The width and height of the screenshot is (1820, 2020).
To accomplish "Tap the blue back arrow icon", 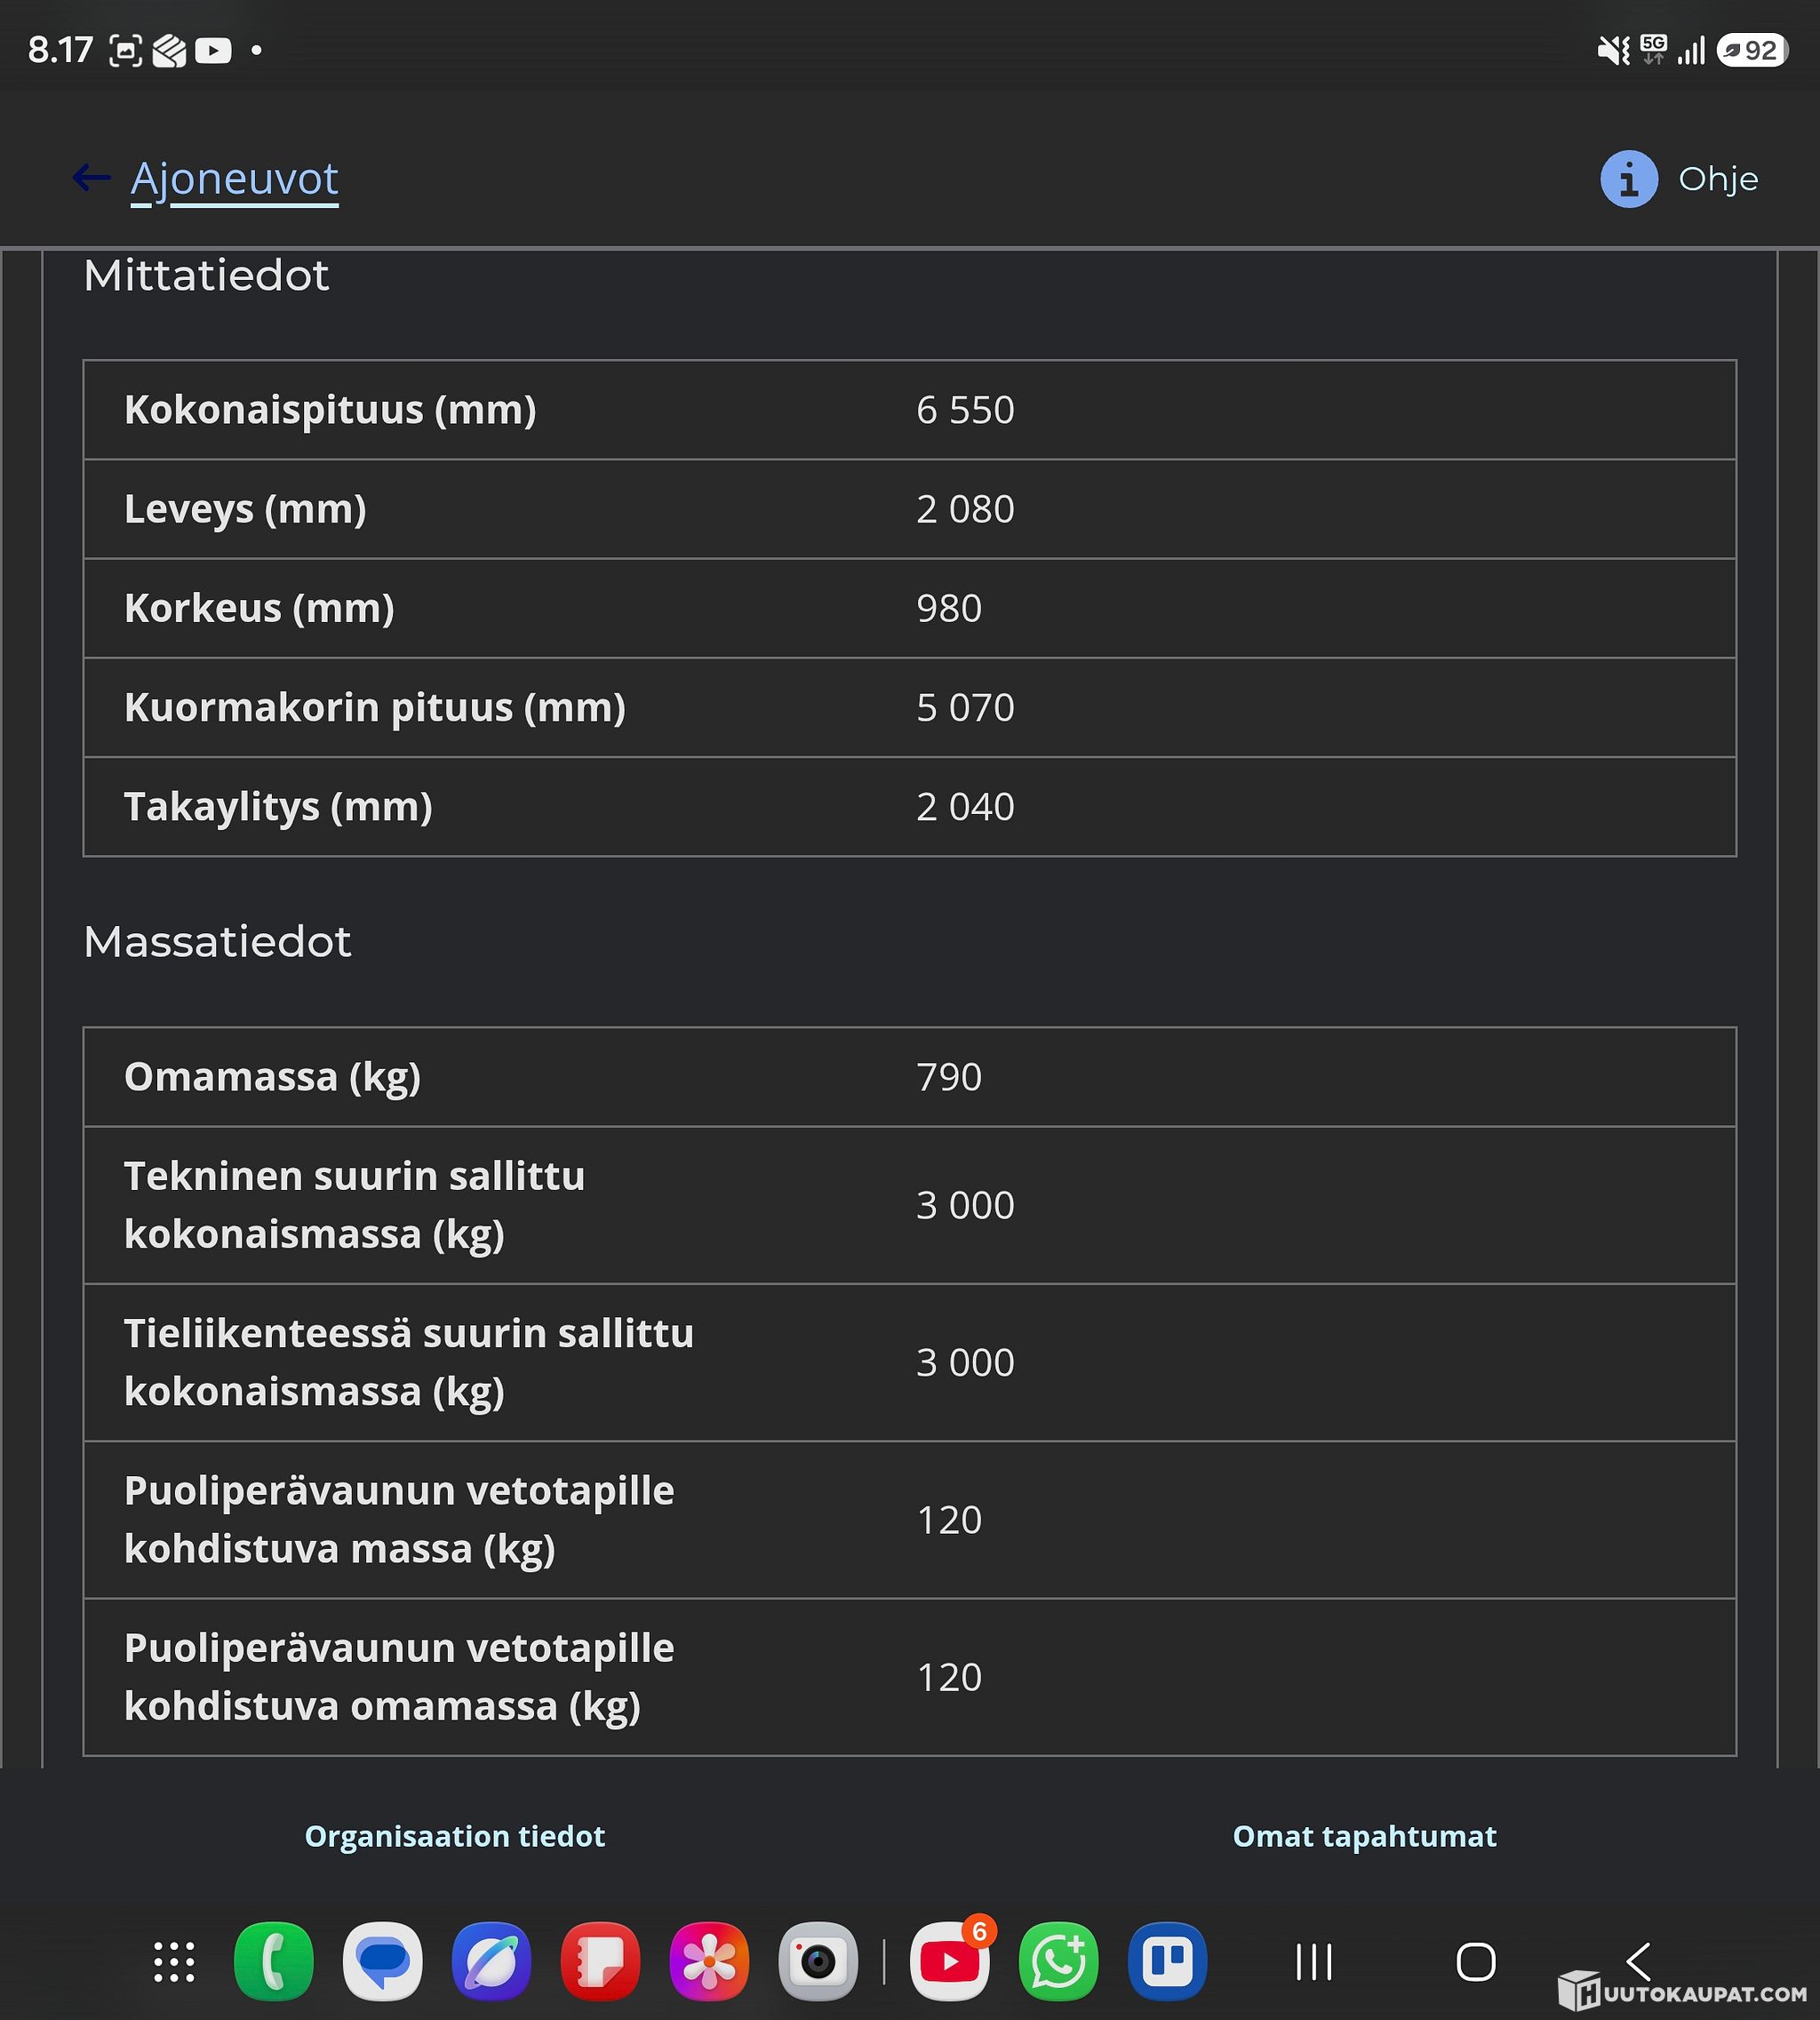I will click(91, 178).
